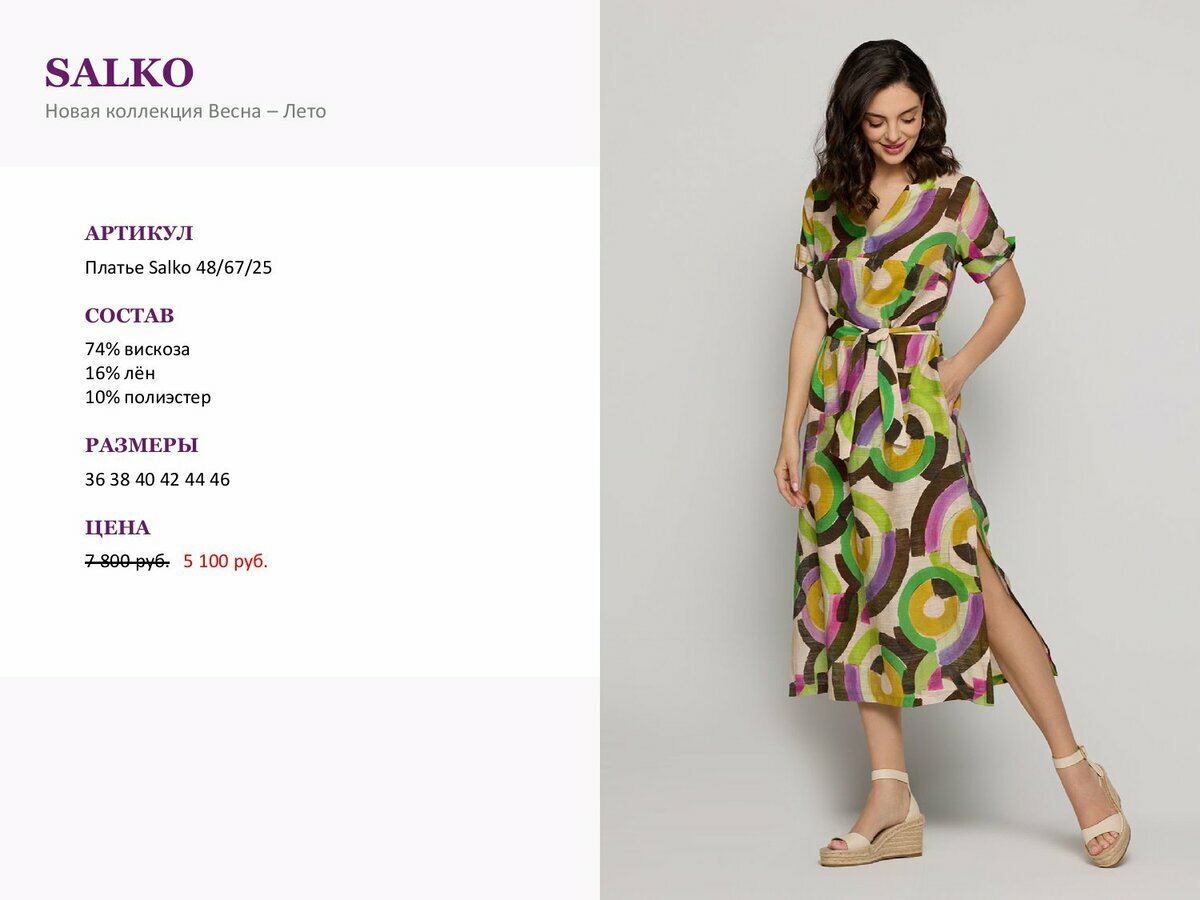
Task: Click the model's dress photo
Action: click(900, 450)
